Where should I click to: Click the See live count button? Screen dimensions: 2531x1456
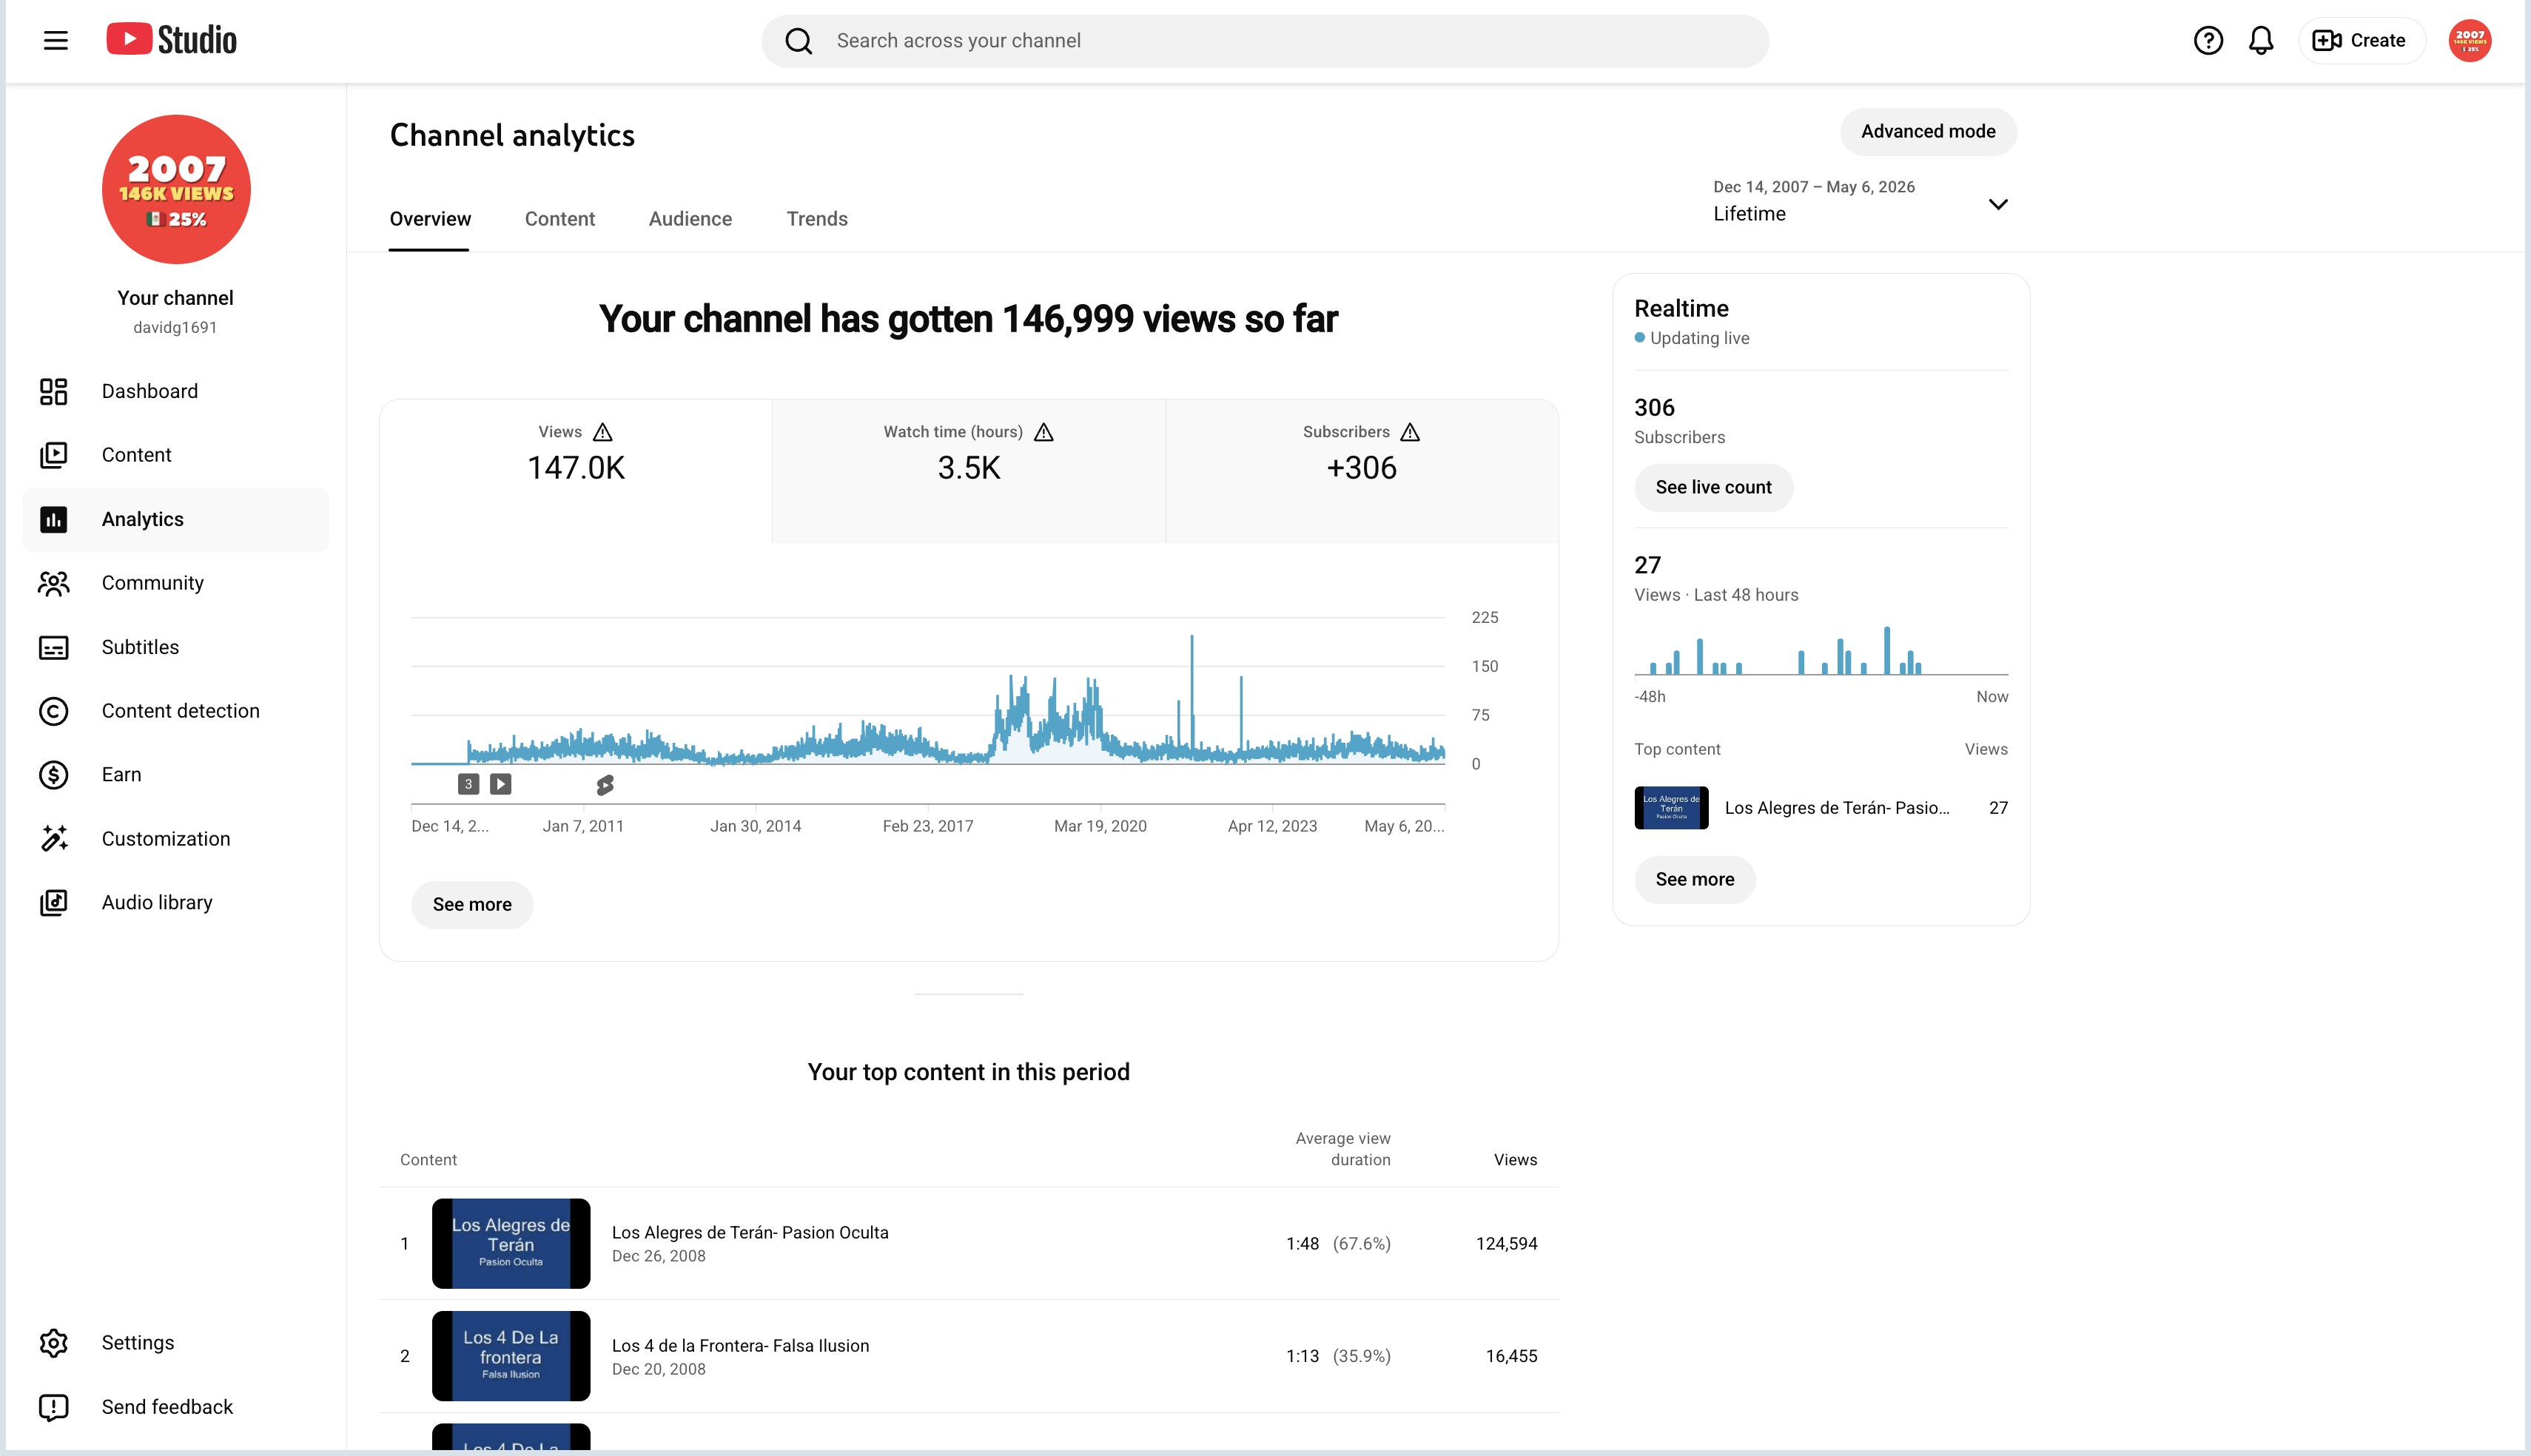pyautogui.click(x=1713, y=488)
